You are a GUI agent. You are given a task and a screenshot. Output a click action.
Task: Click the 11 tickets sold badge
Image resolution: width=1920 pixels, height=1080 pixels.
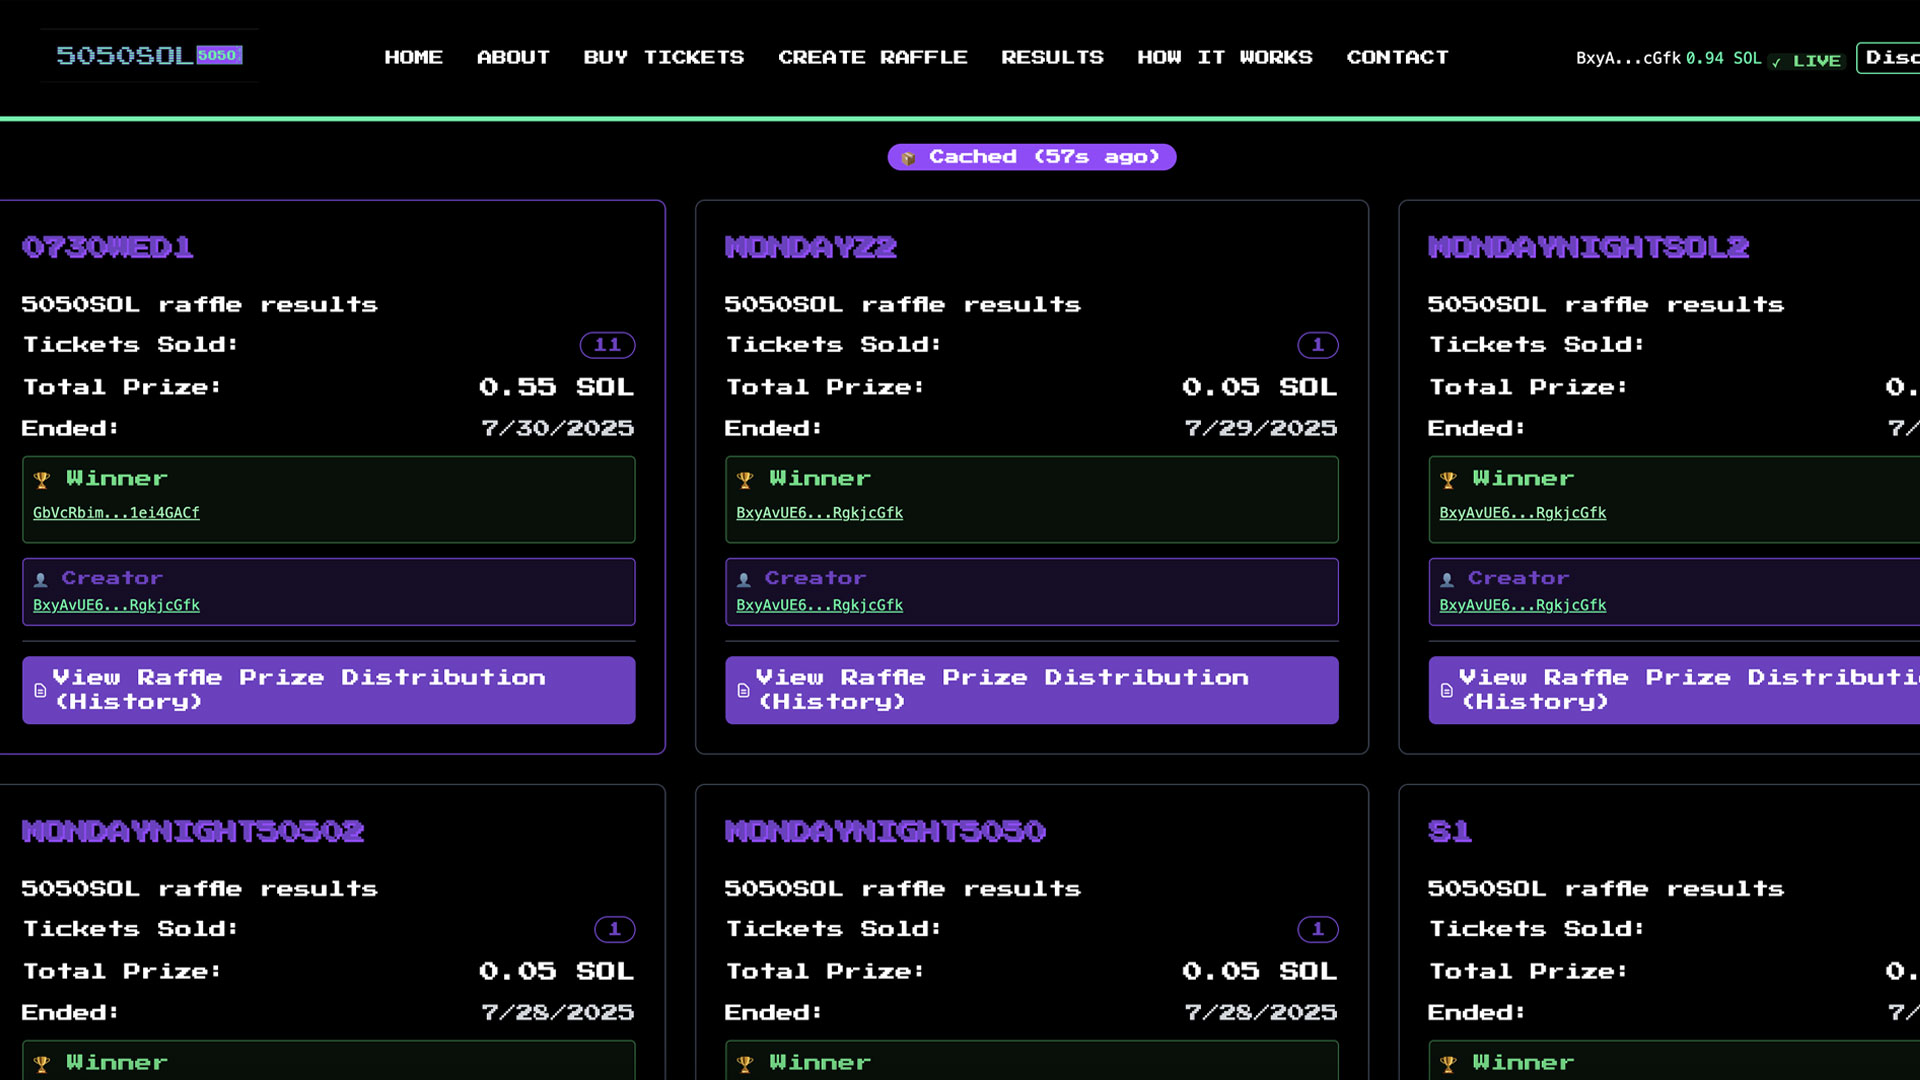pyautogui.click(x=607, y=345)
